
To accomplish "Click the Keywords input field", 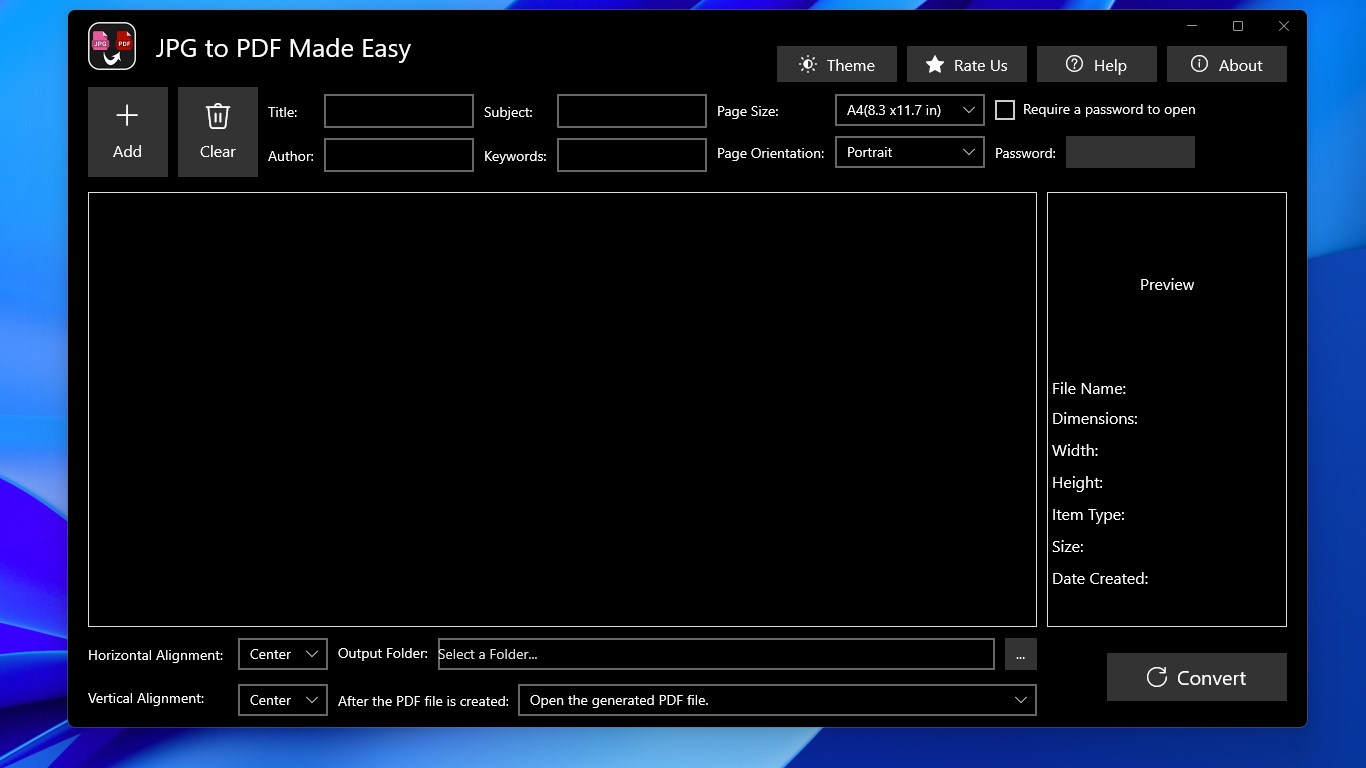I will coord(631,155).
